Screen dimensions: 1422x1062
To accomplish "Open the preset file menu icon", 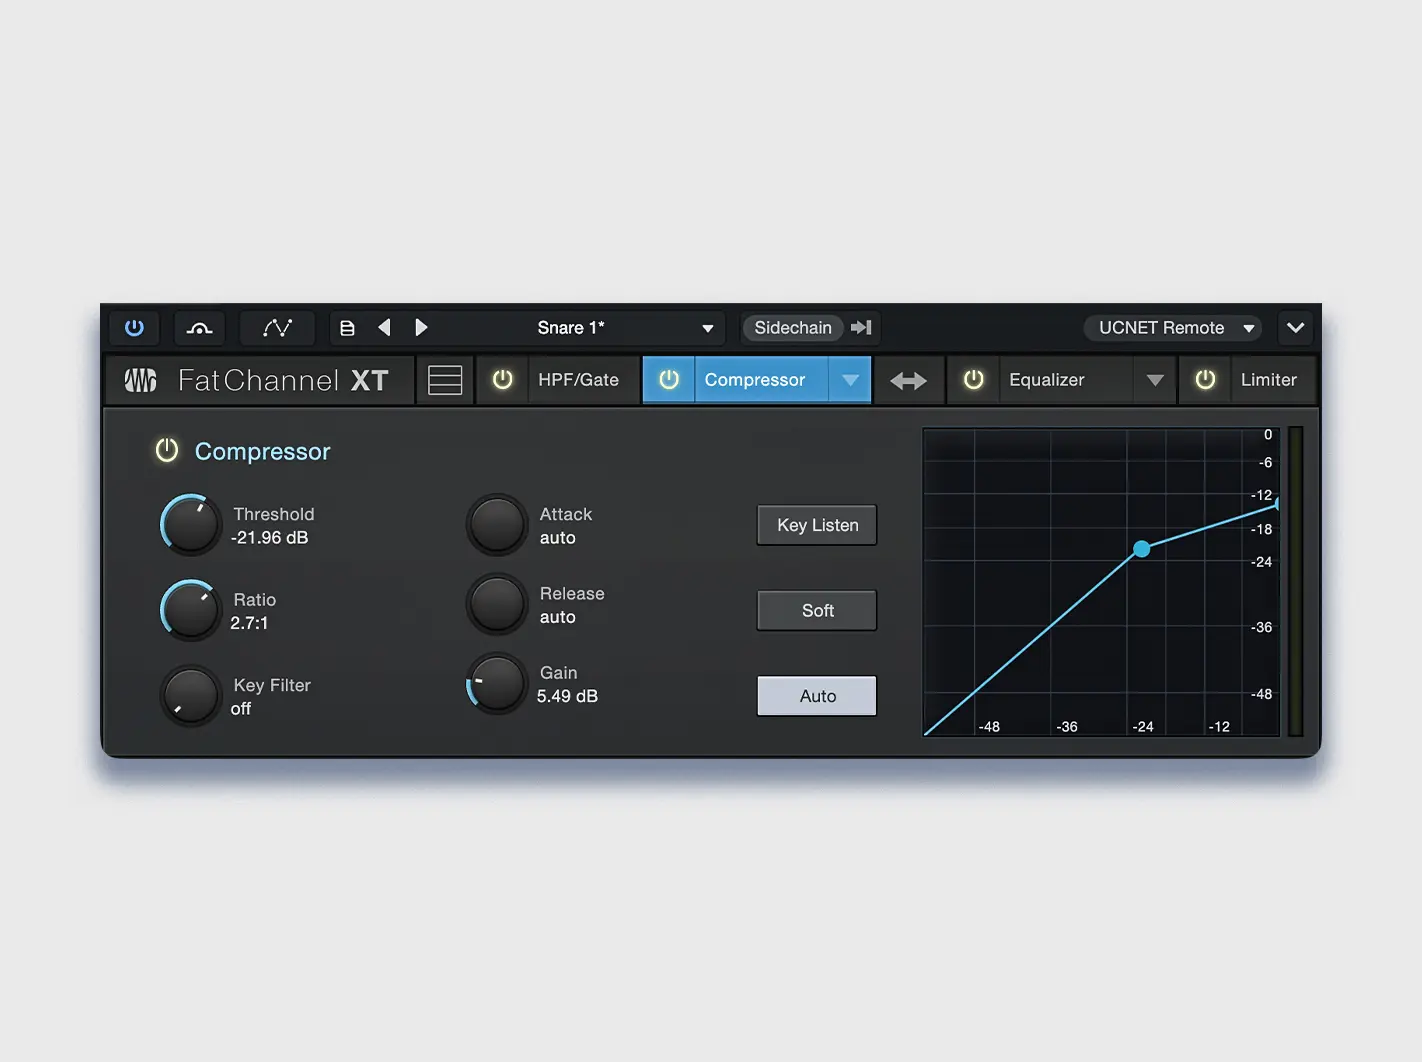I will coord(347,327).
